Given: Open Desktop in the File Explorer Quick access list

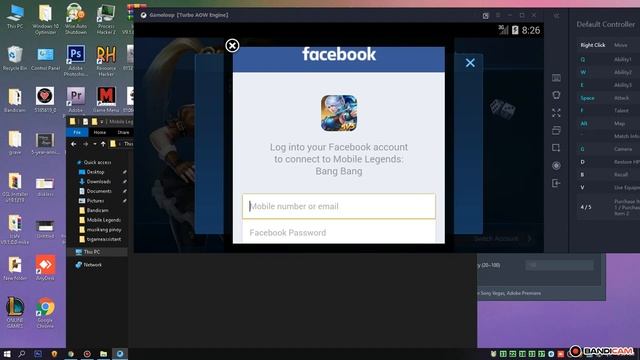Looking at the screenshot, I should tap(96, 172).
